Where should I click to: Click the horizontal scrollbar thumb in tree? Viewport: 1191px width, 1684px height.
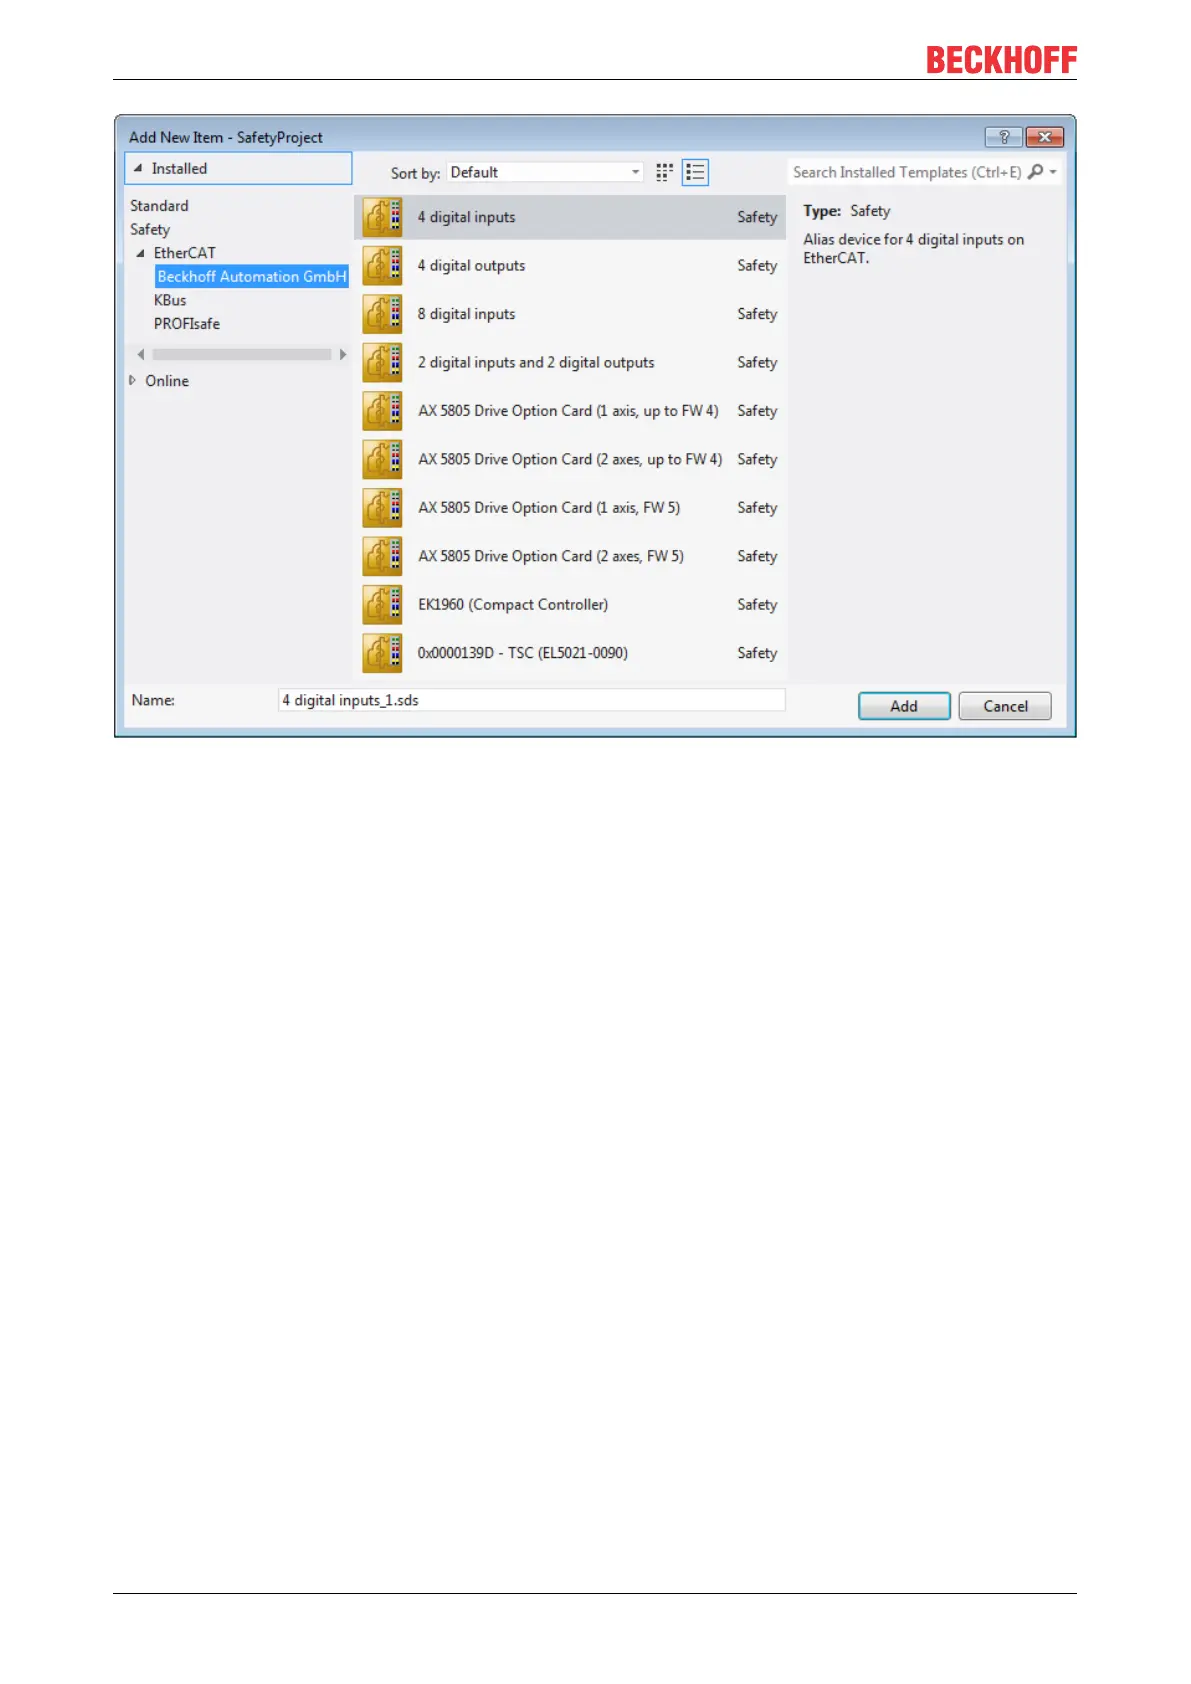242,354
